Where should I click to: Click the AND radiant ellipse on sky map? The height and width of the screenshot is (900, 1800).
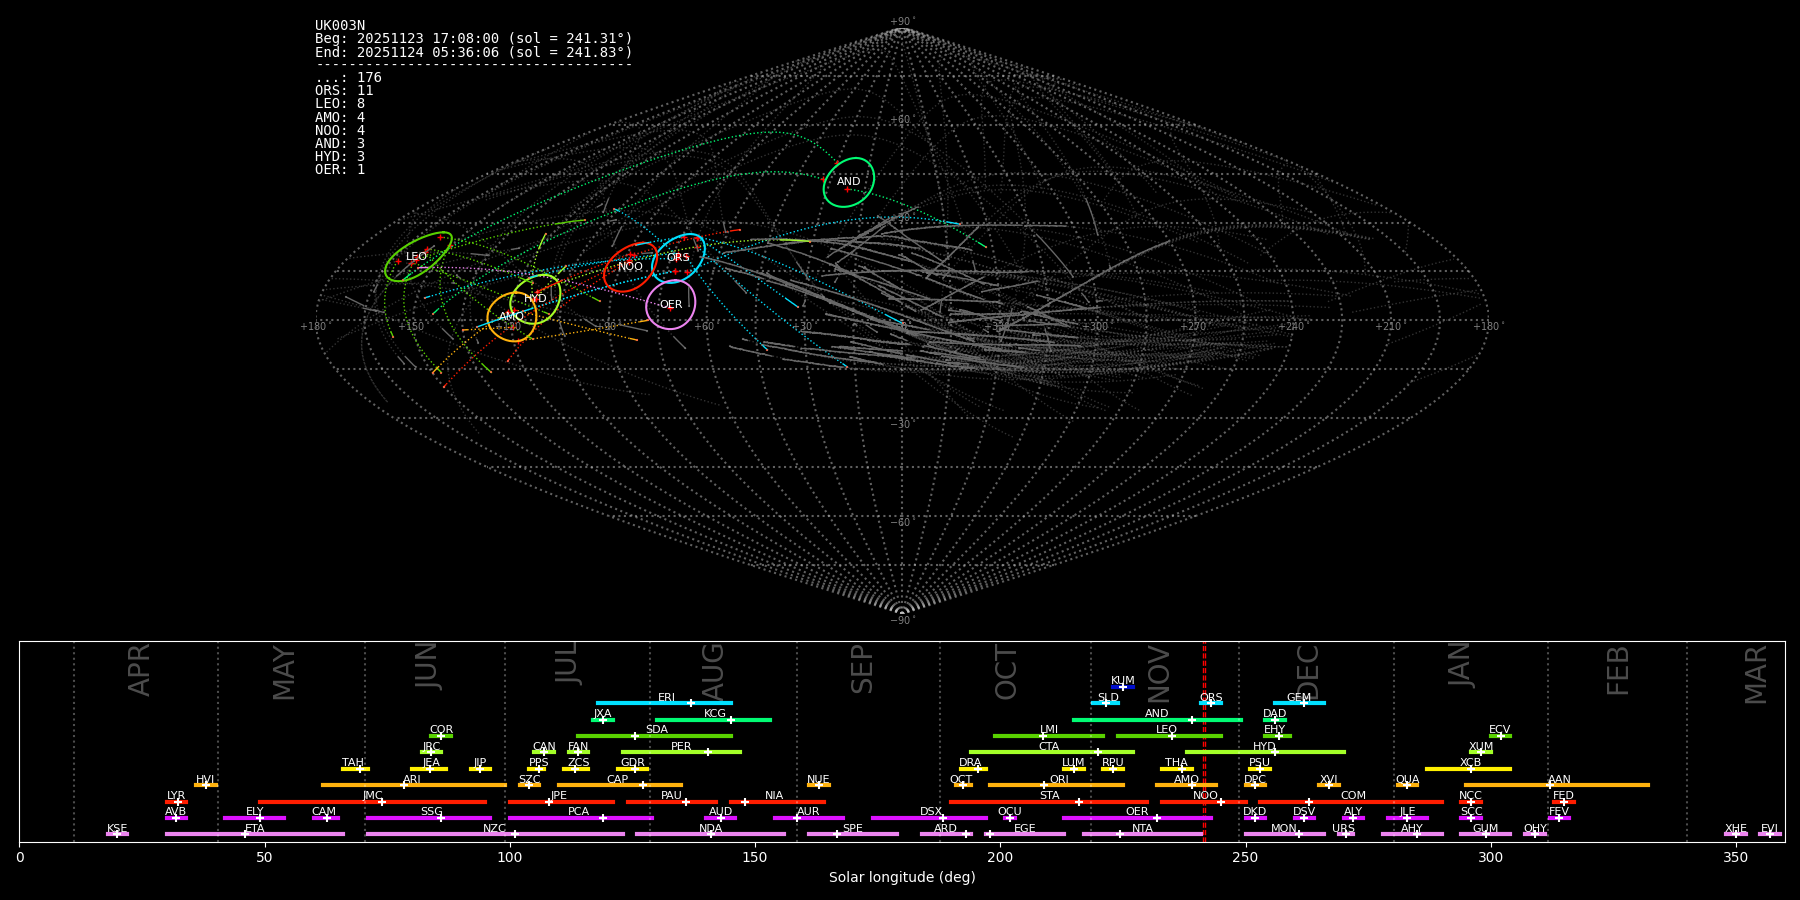coord(848,182)
